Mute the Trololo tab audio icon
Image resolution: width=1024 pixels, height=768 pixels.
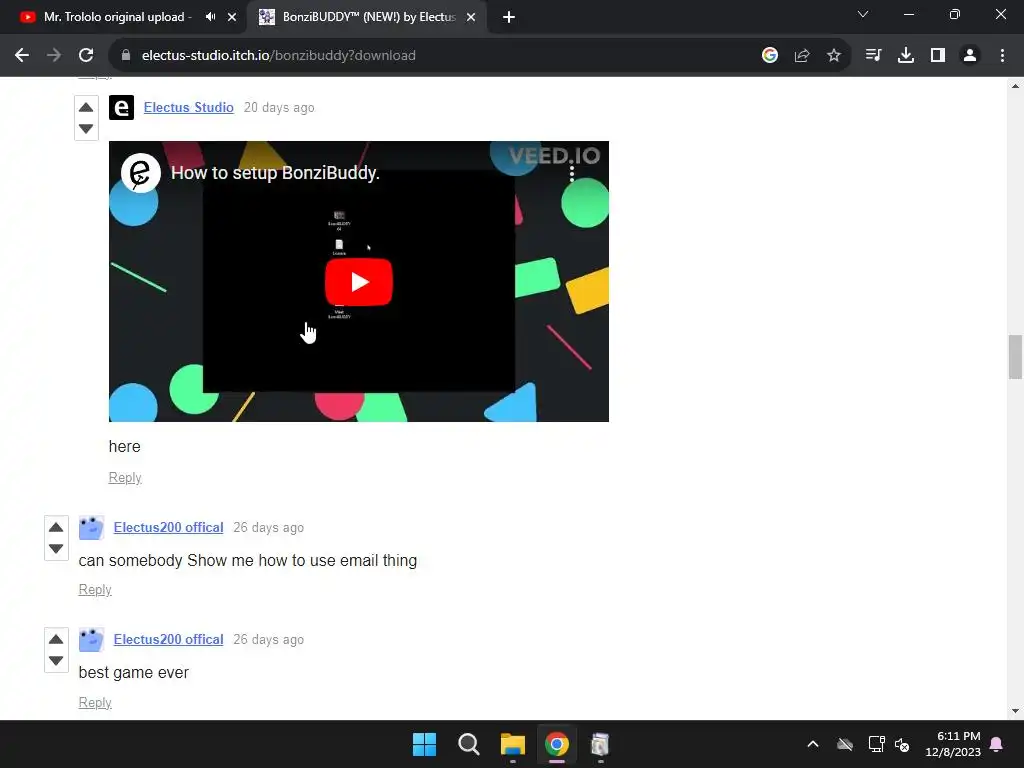click(210, 17)
